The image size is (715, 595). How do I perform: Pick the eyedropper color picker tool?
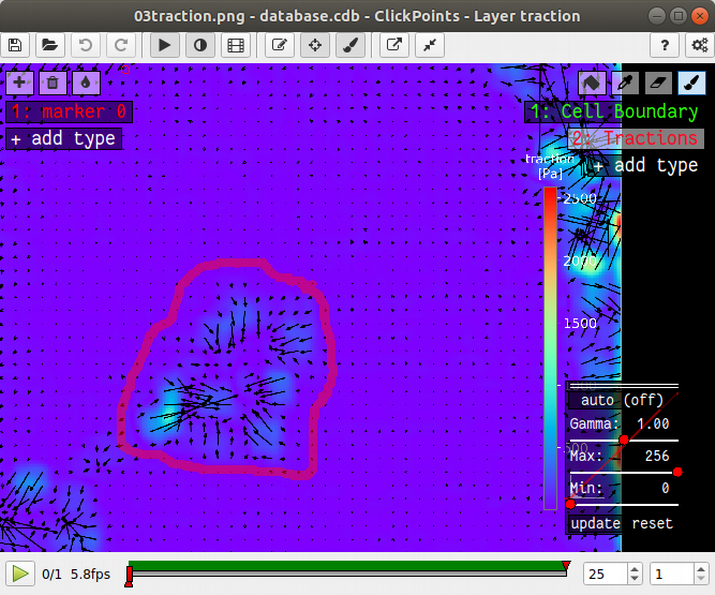(x=626, y=83)
